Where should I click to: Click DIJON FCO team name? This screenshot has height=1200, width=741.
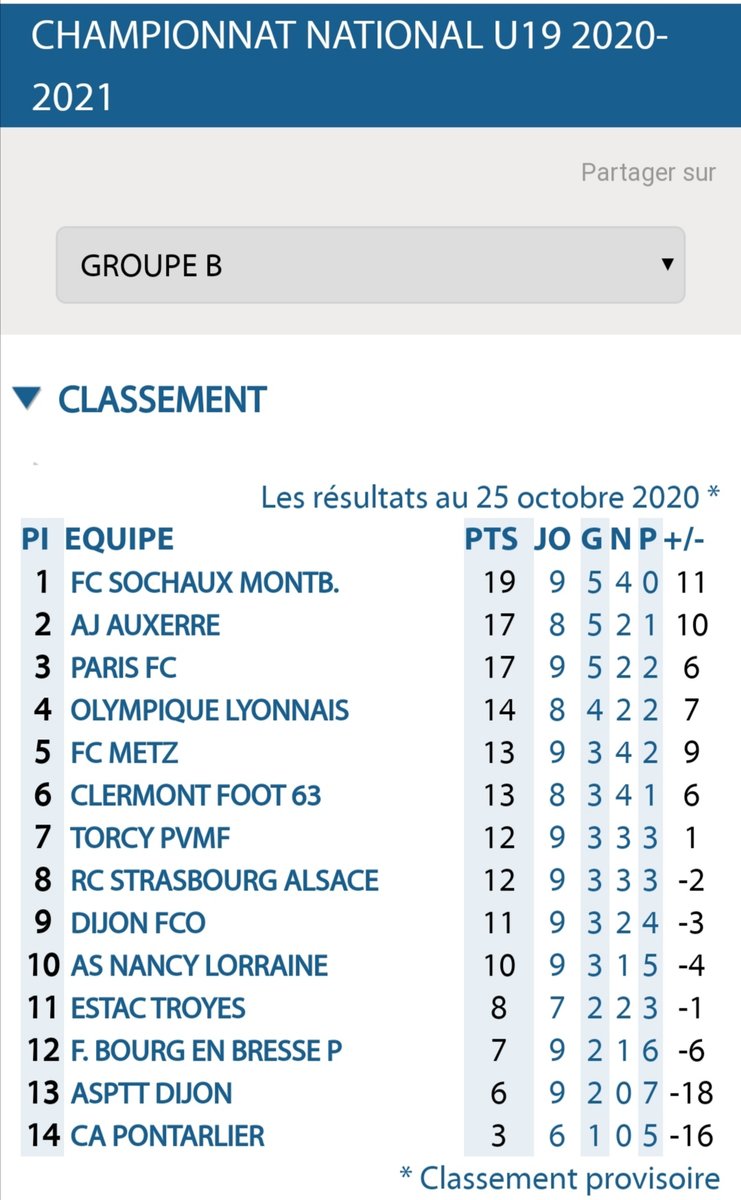[138, 922]
